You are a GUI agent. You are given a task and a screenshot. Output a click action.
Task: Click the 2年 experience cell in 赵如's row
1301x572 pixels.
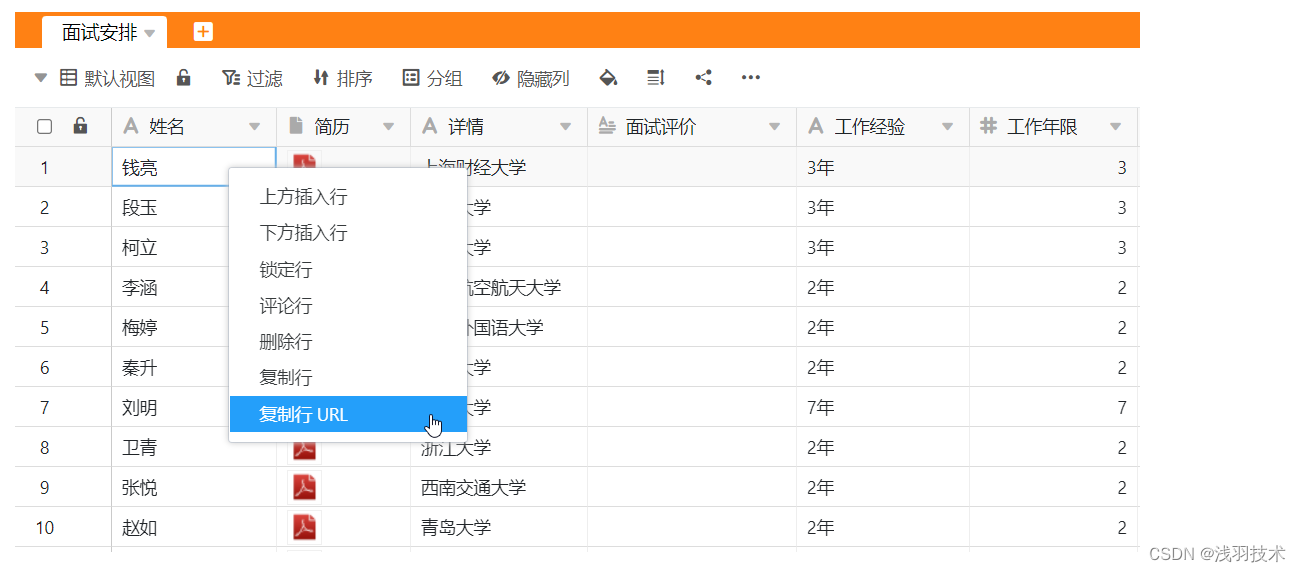click(x=883, y=527)
